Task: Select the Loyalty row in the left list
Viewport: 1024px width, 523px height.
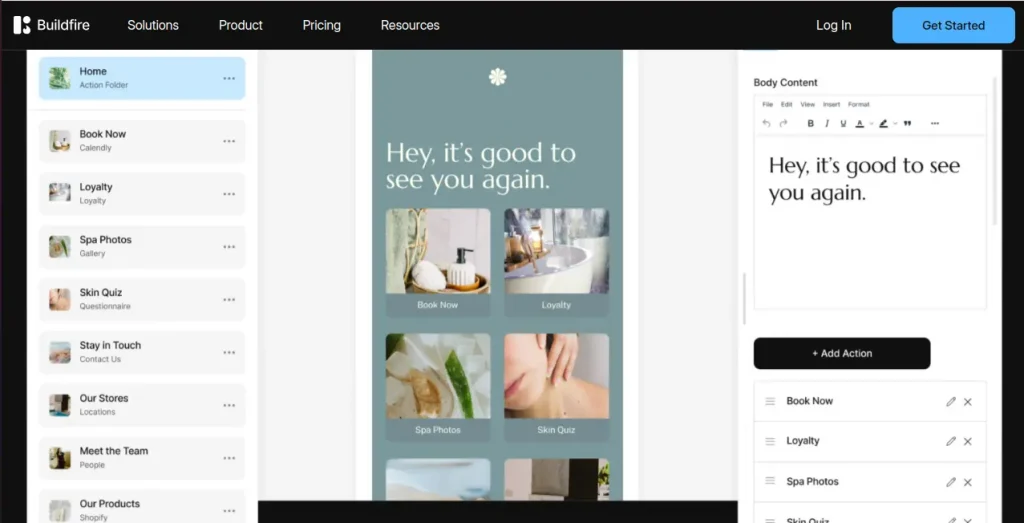Action: tap(142, 194)
